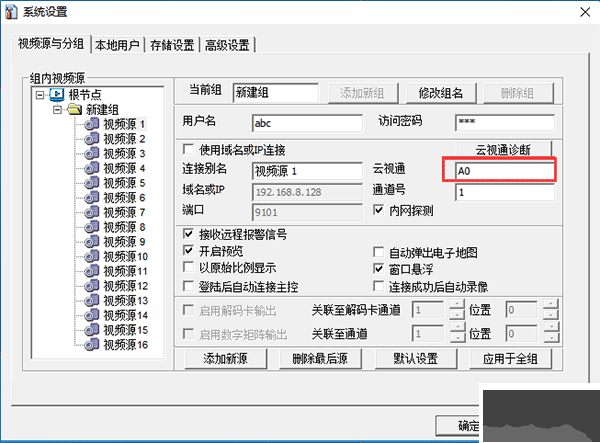
Task: Click the camera icon of 视频源 2
Action: coord(92,138)
